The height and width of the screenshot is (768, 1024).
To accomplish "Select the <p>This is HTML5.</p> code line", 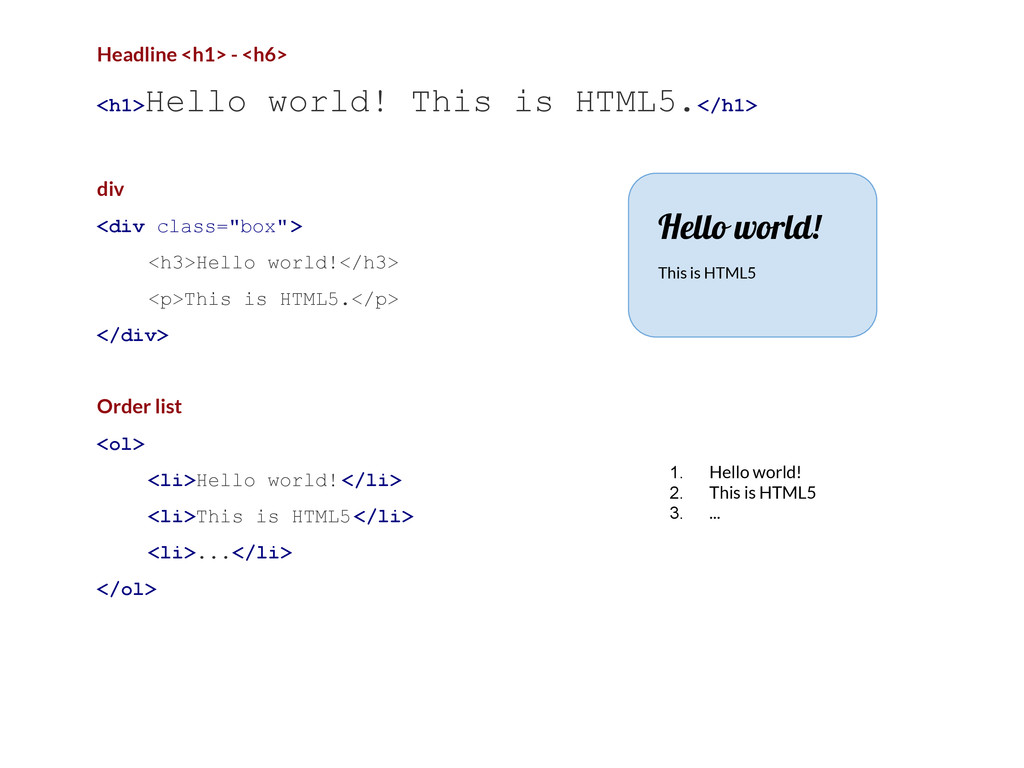I will (x=273, y=299).
